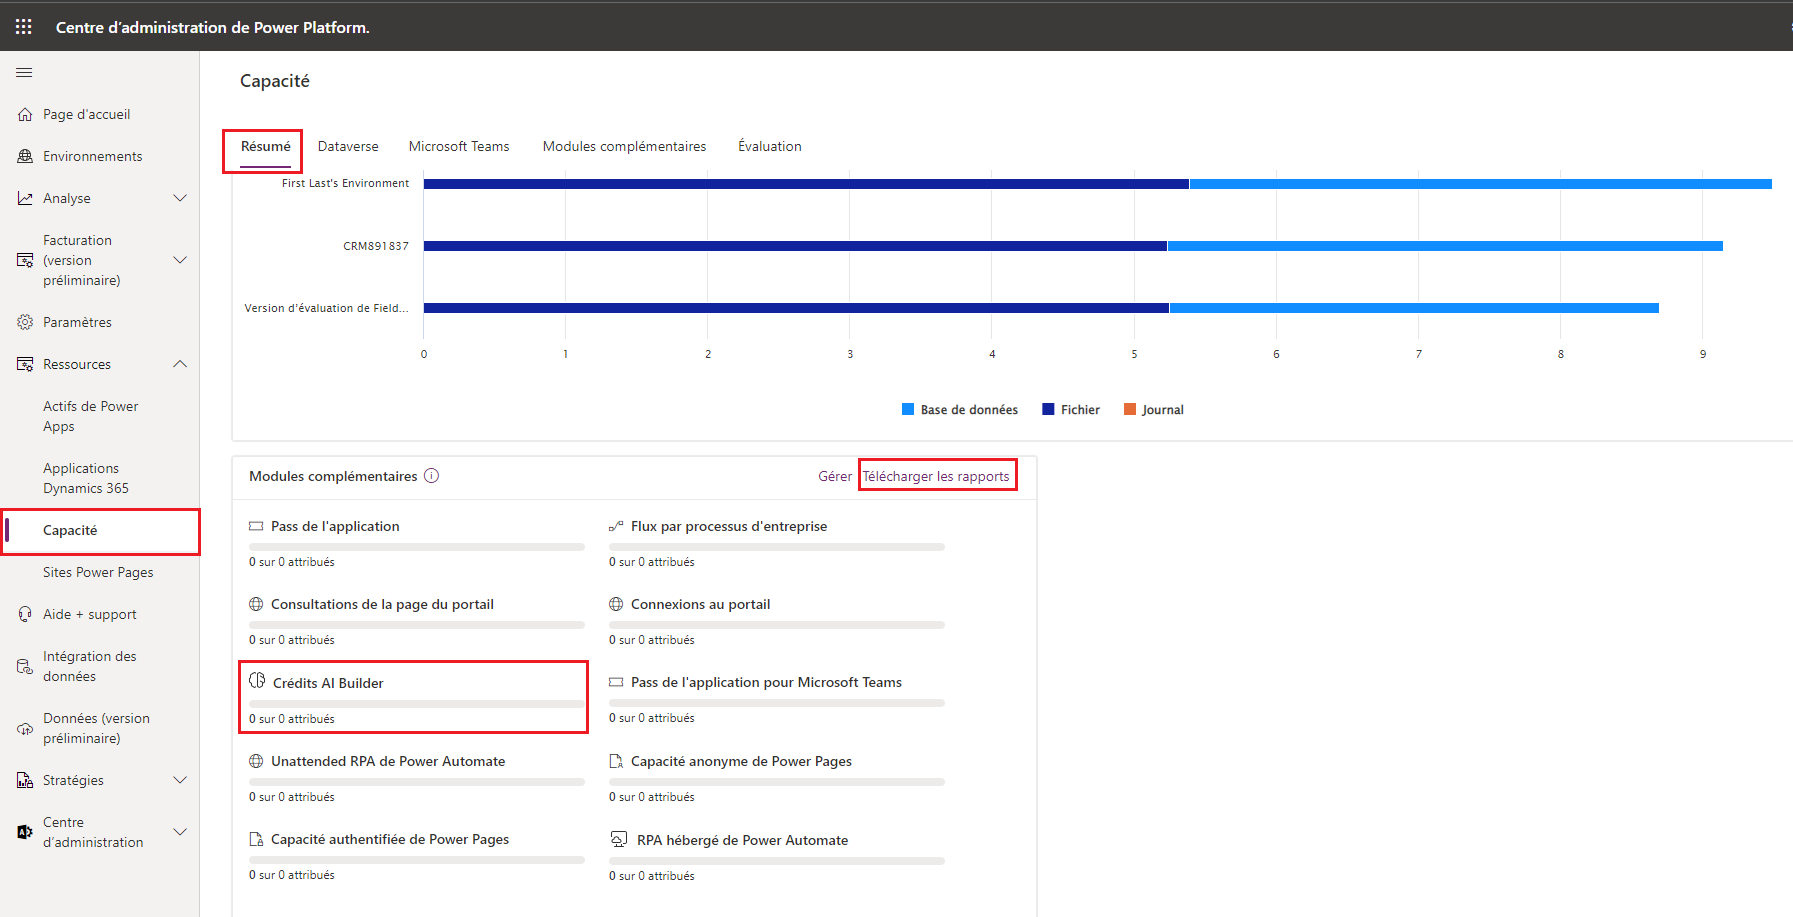Collapse the Ressources section chevron
Screen dimensions: 1793x917
point(180,364)
